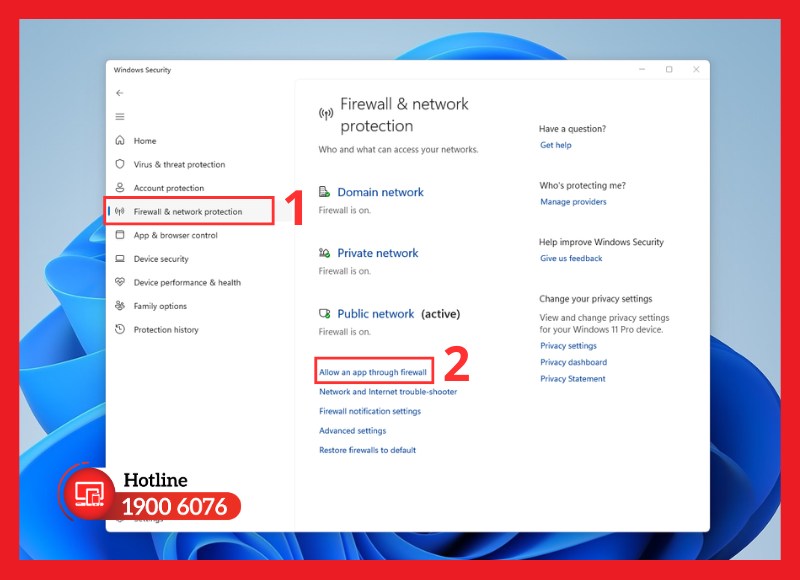Select Firewall & network protection sidebar item
This screenshot has height=580, width=800.
[189, 211]
